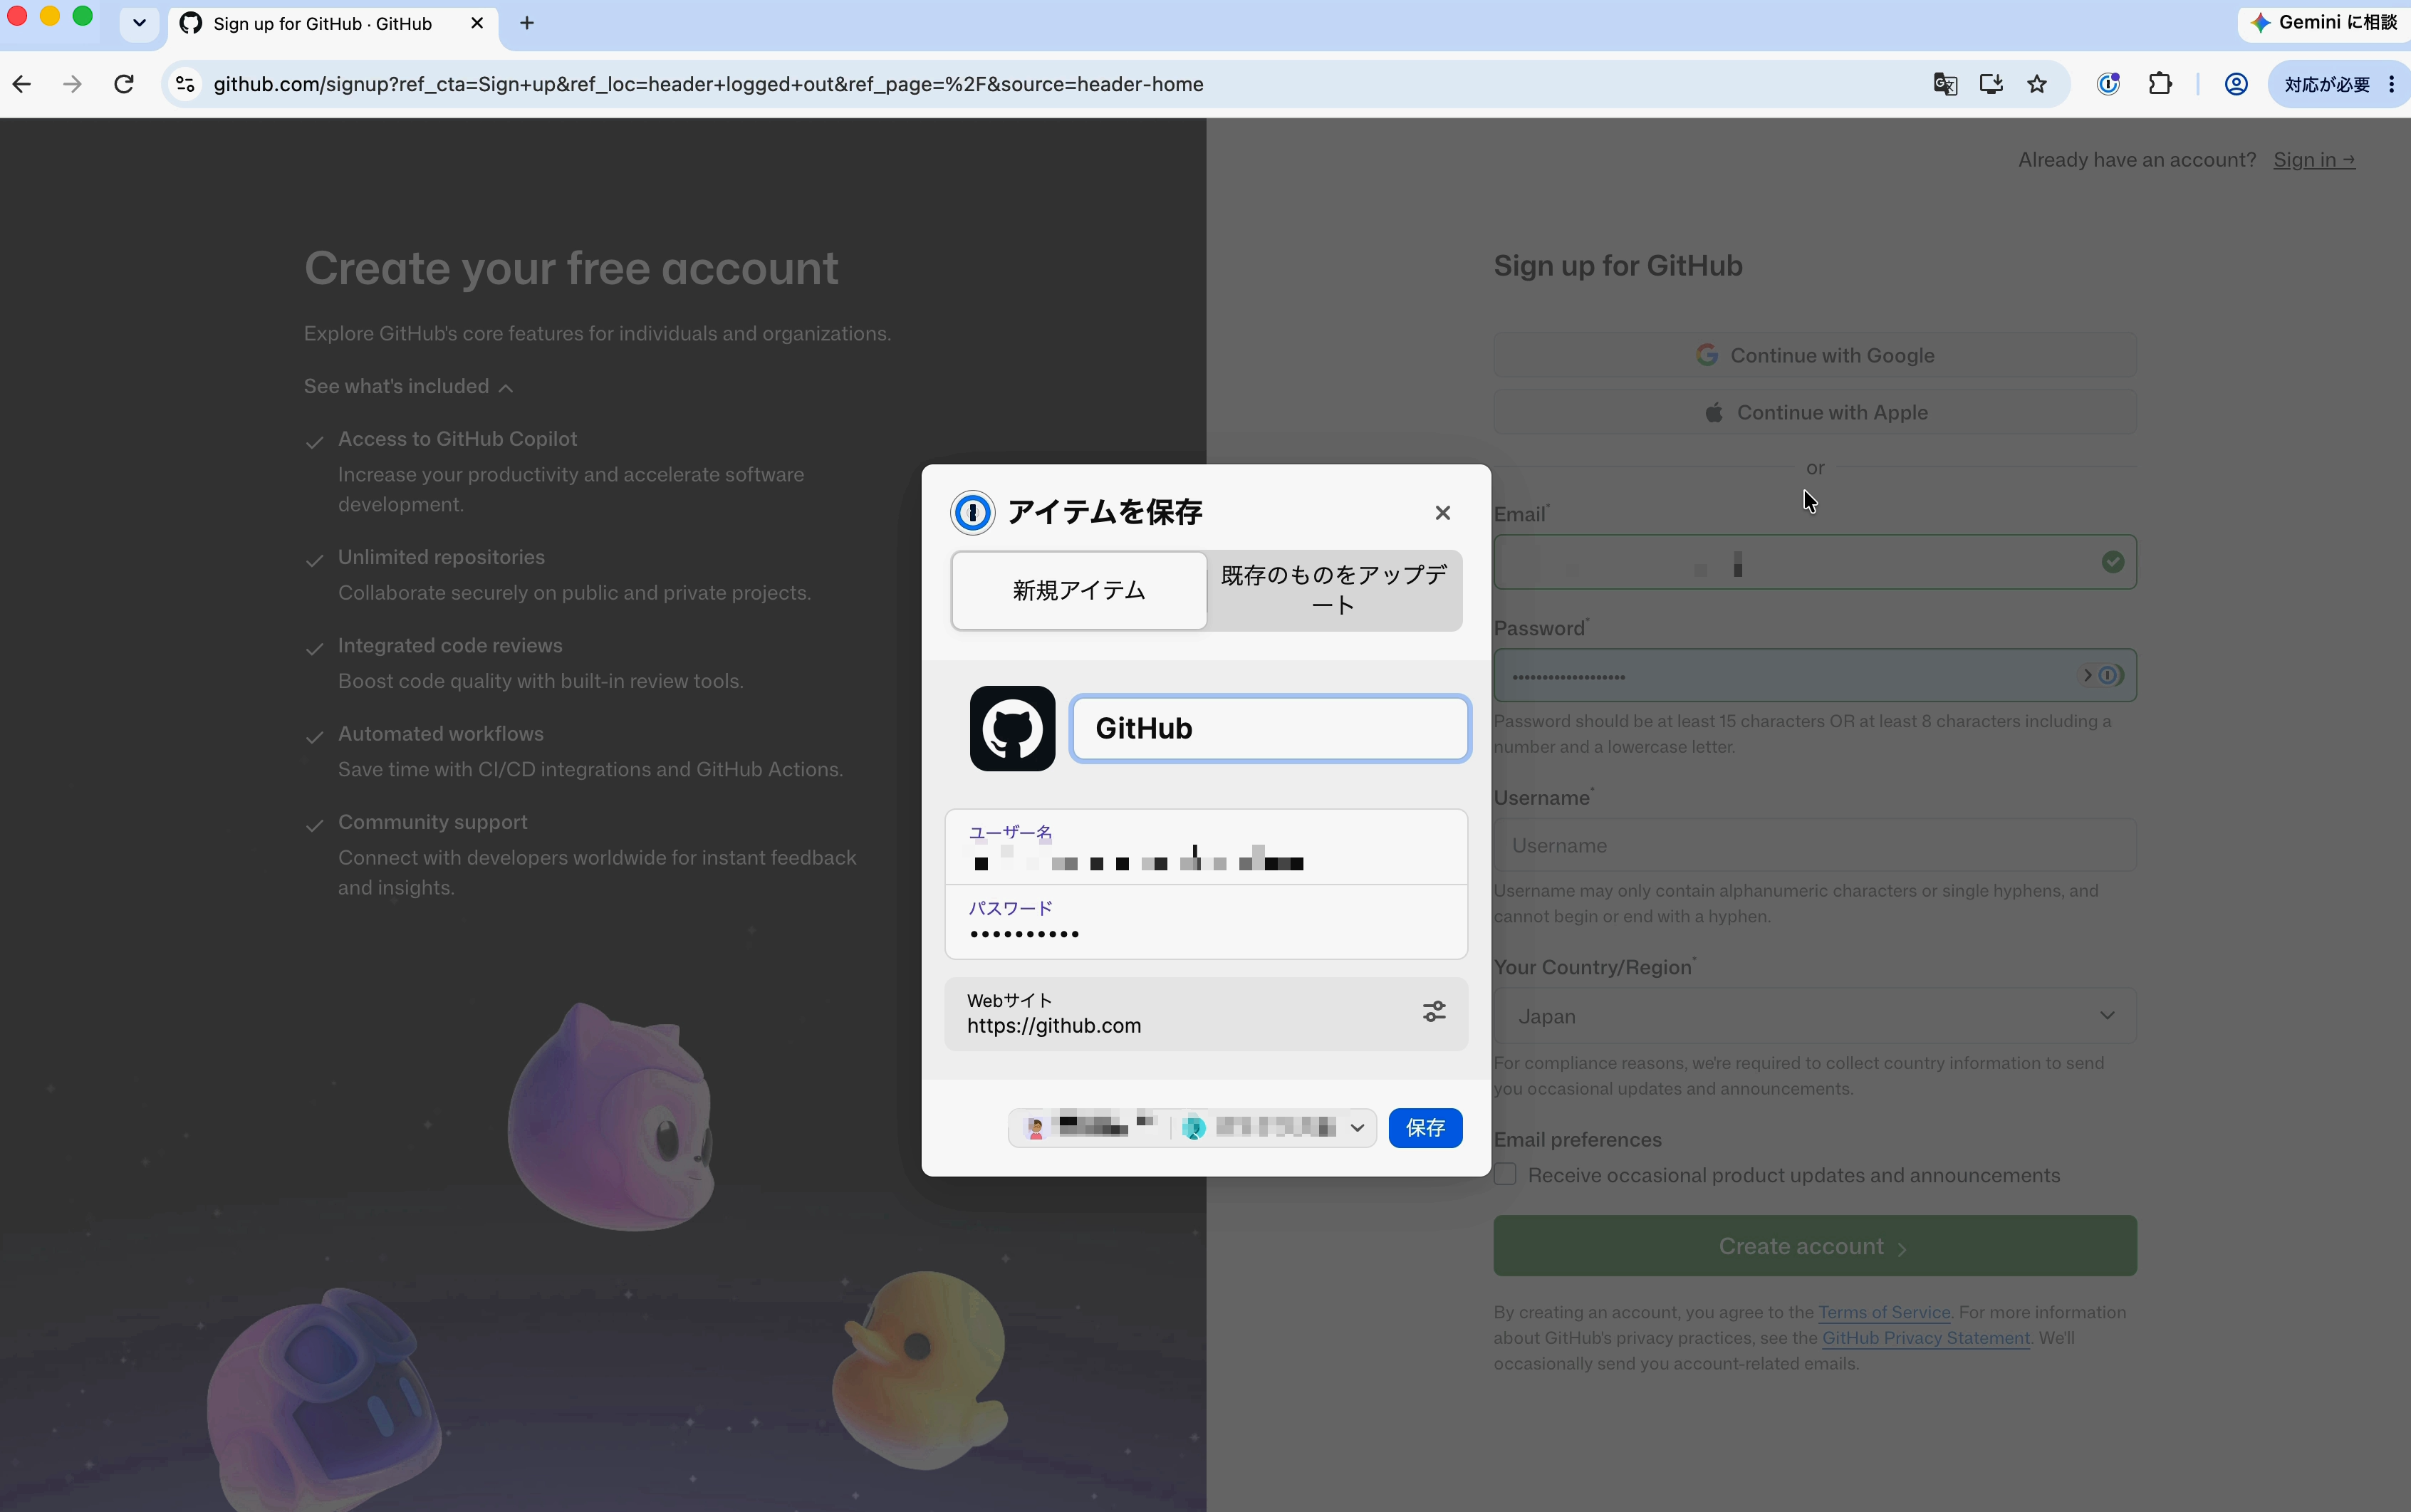Viewport: 2411px width, 1512px height.
Task: Click the Unlimited repositories heading
Action: (x=441, y=557)
